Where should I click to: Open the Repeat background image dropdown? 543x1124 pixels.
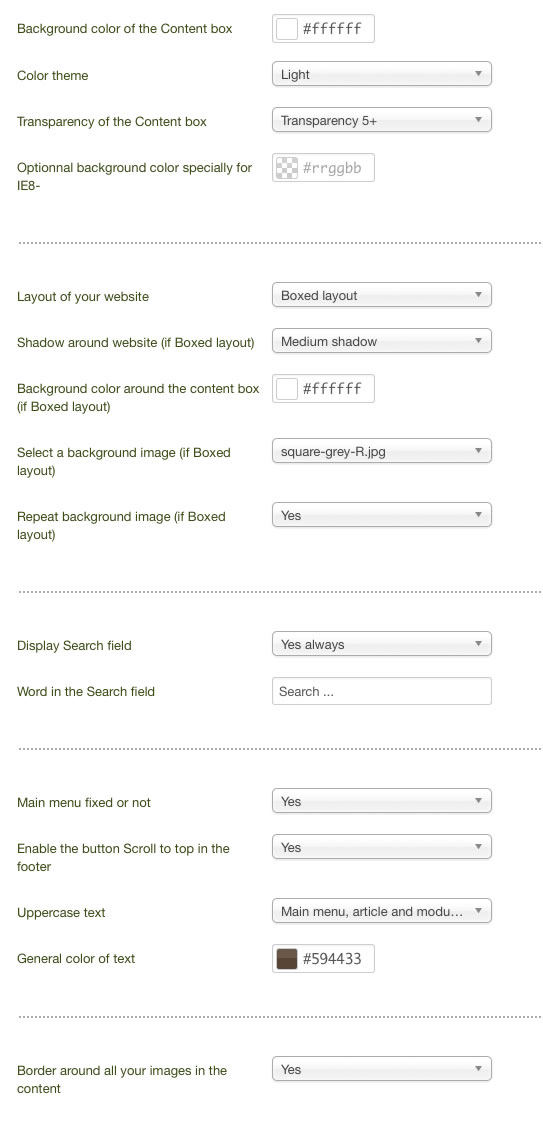[382, 515]
